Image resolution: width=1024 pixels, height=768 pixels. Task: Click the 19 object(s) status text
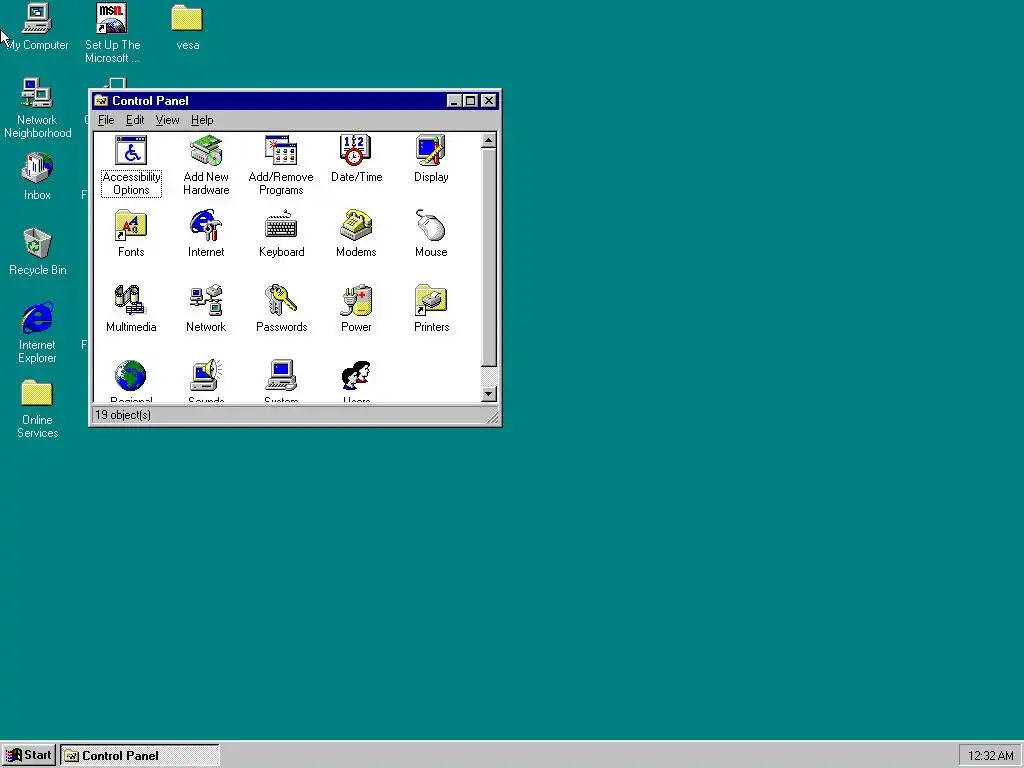(x=123, y=415)
